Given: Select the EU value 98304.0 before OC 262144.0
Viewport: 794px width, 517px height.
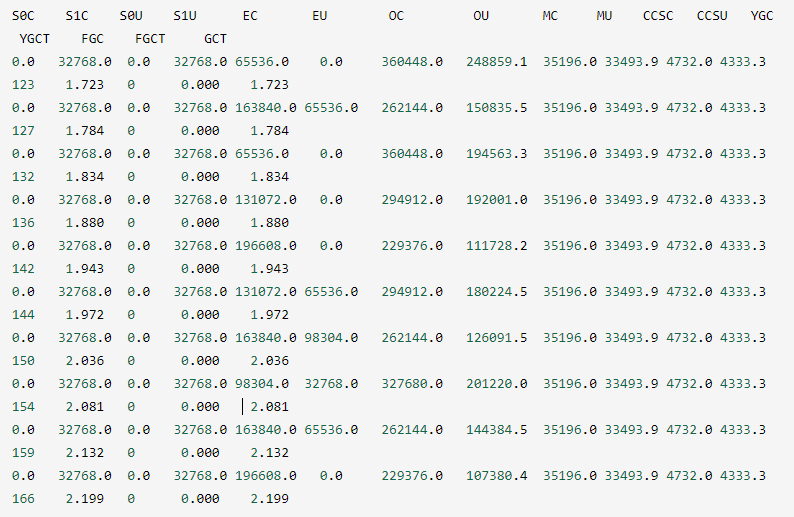Looking at the screenshot, I should tap(331, 338).
